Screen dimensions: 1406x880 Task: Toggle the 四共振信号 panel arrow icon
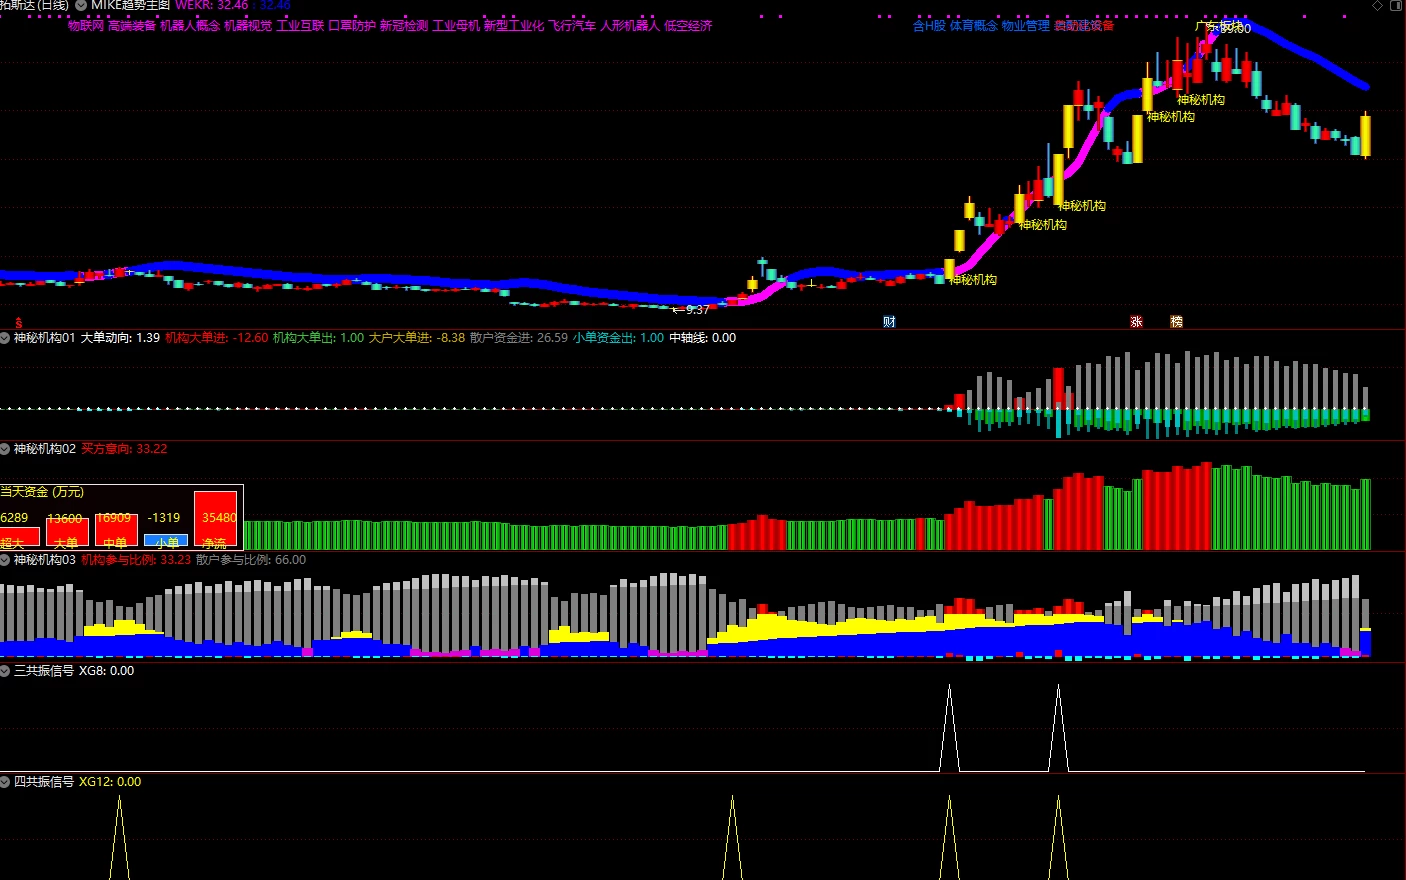(5, 782)
